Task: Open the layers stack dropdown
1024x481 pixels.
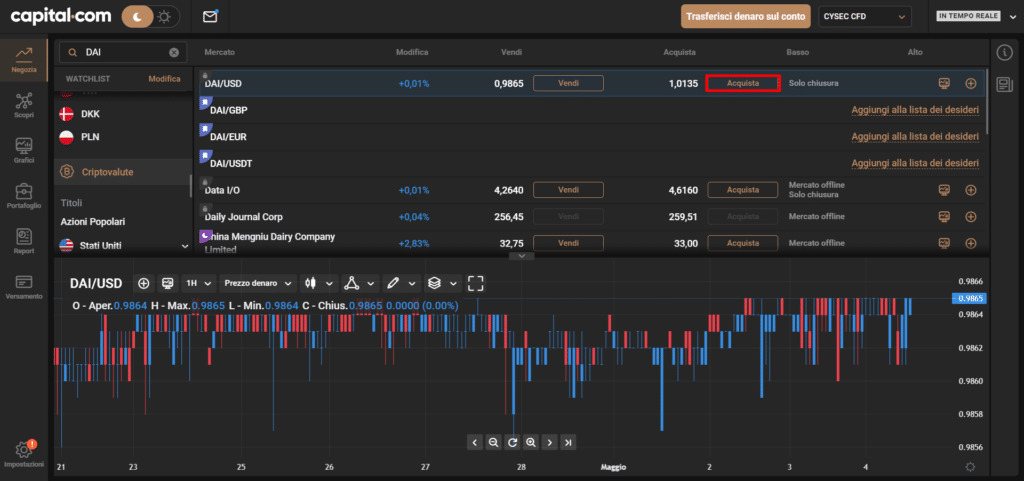Action: tap(443, 283)
